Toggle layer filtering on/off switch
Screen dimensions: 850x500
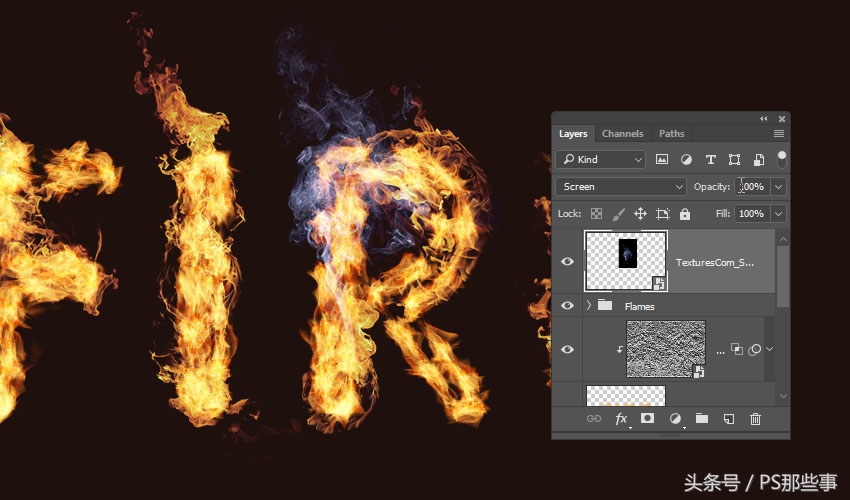(781, 159)
